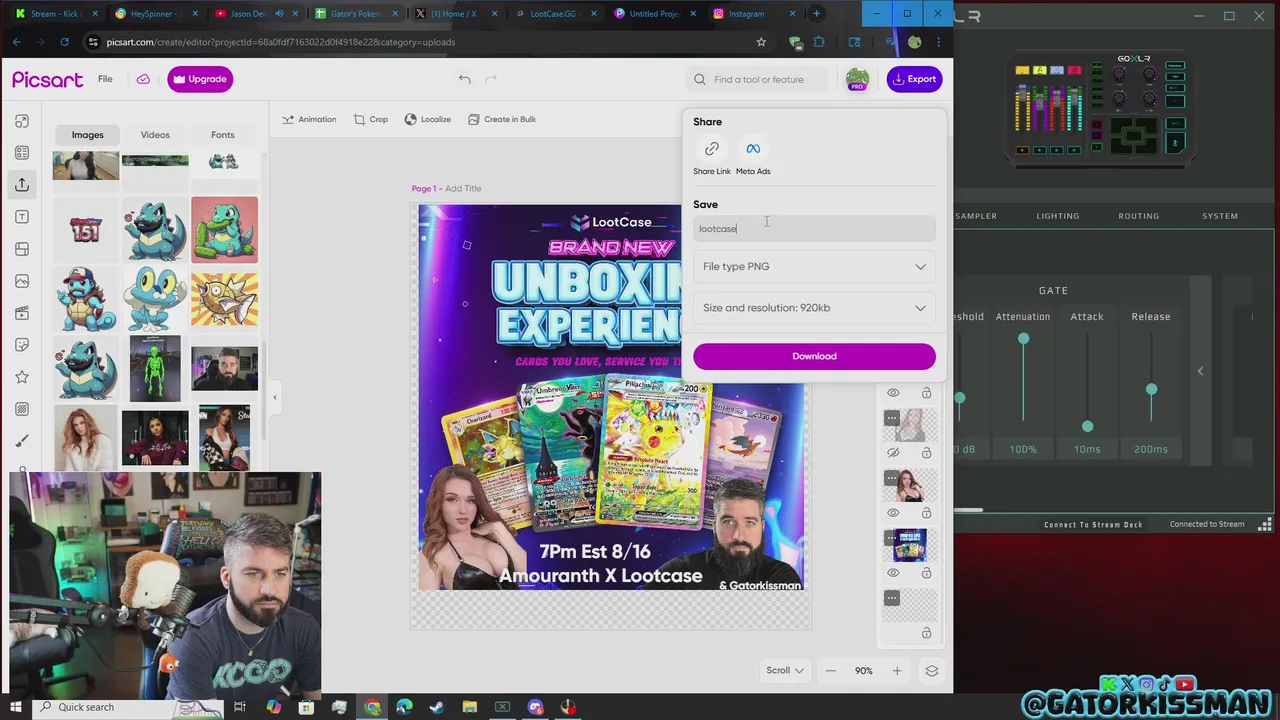This screenshot has height=720, width=1280.
Task: Zoom in with the plus button
Action: pos(897,671)
